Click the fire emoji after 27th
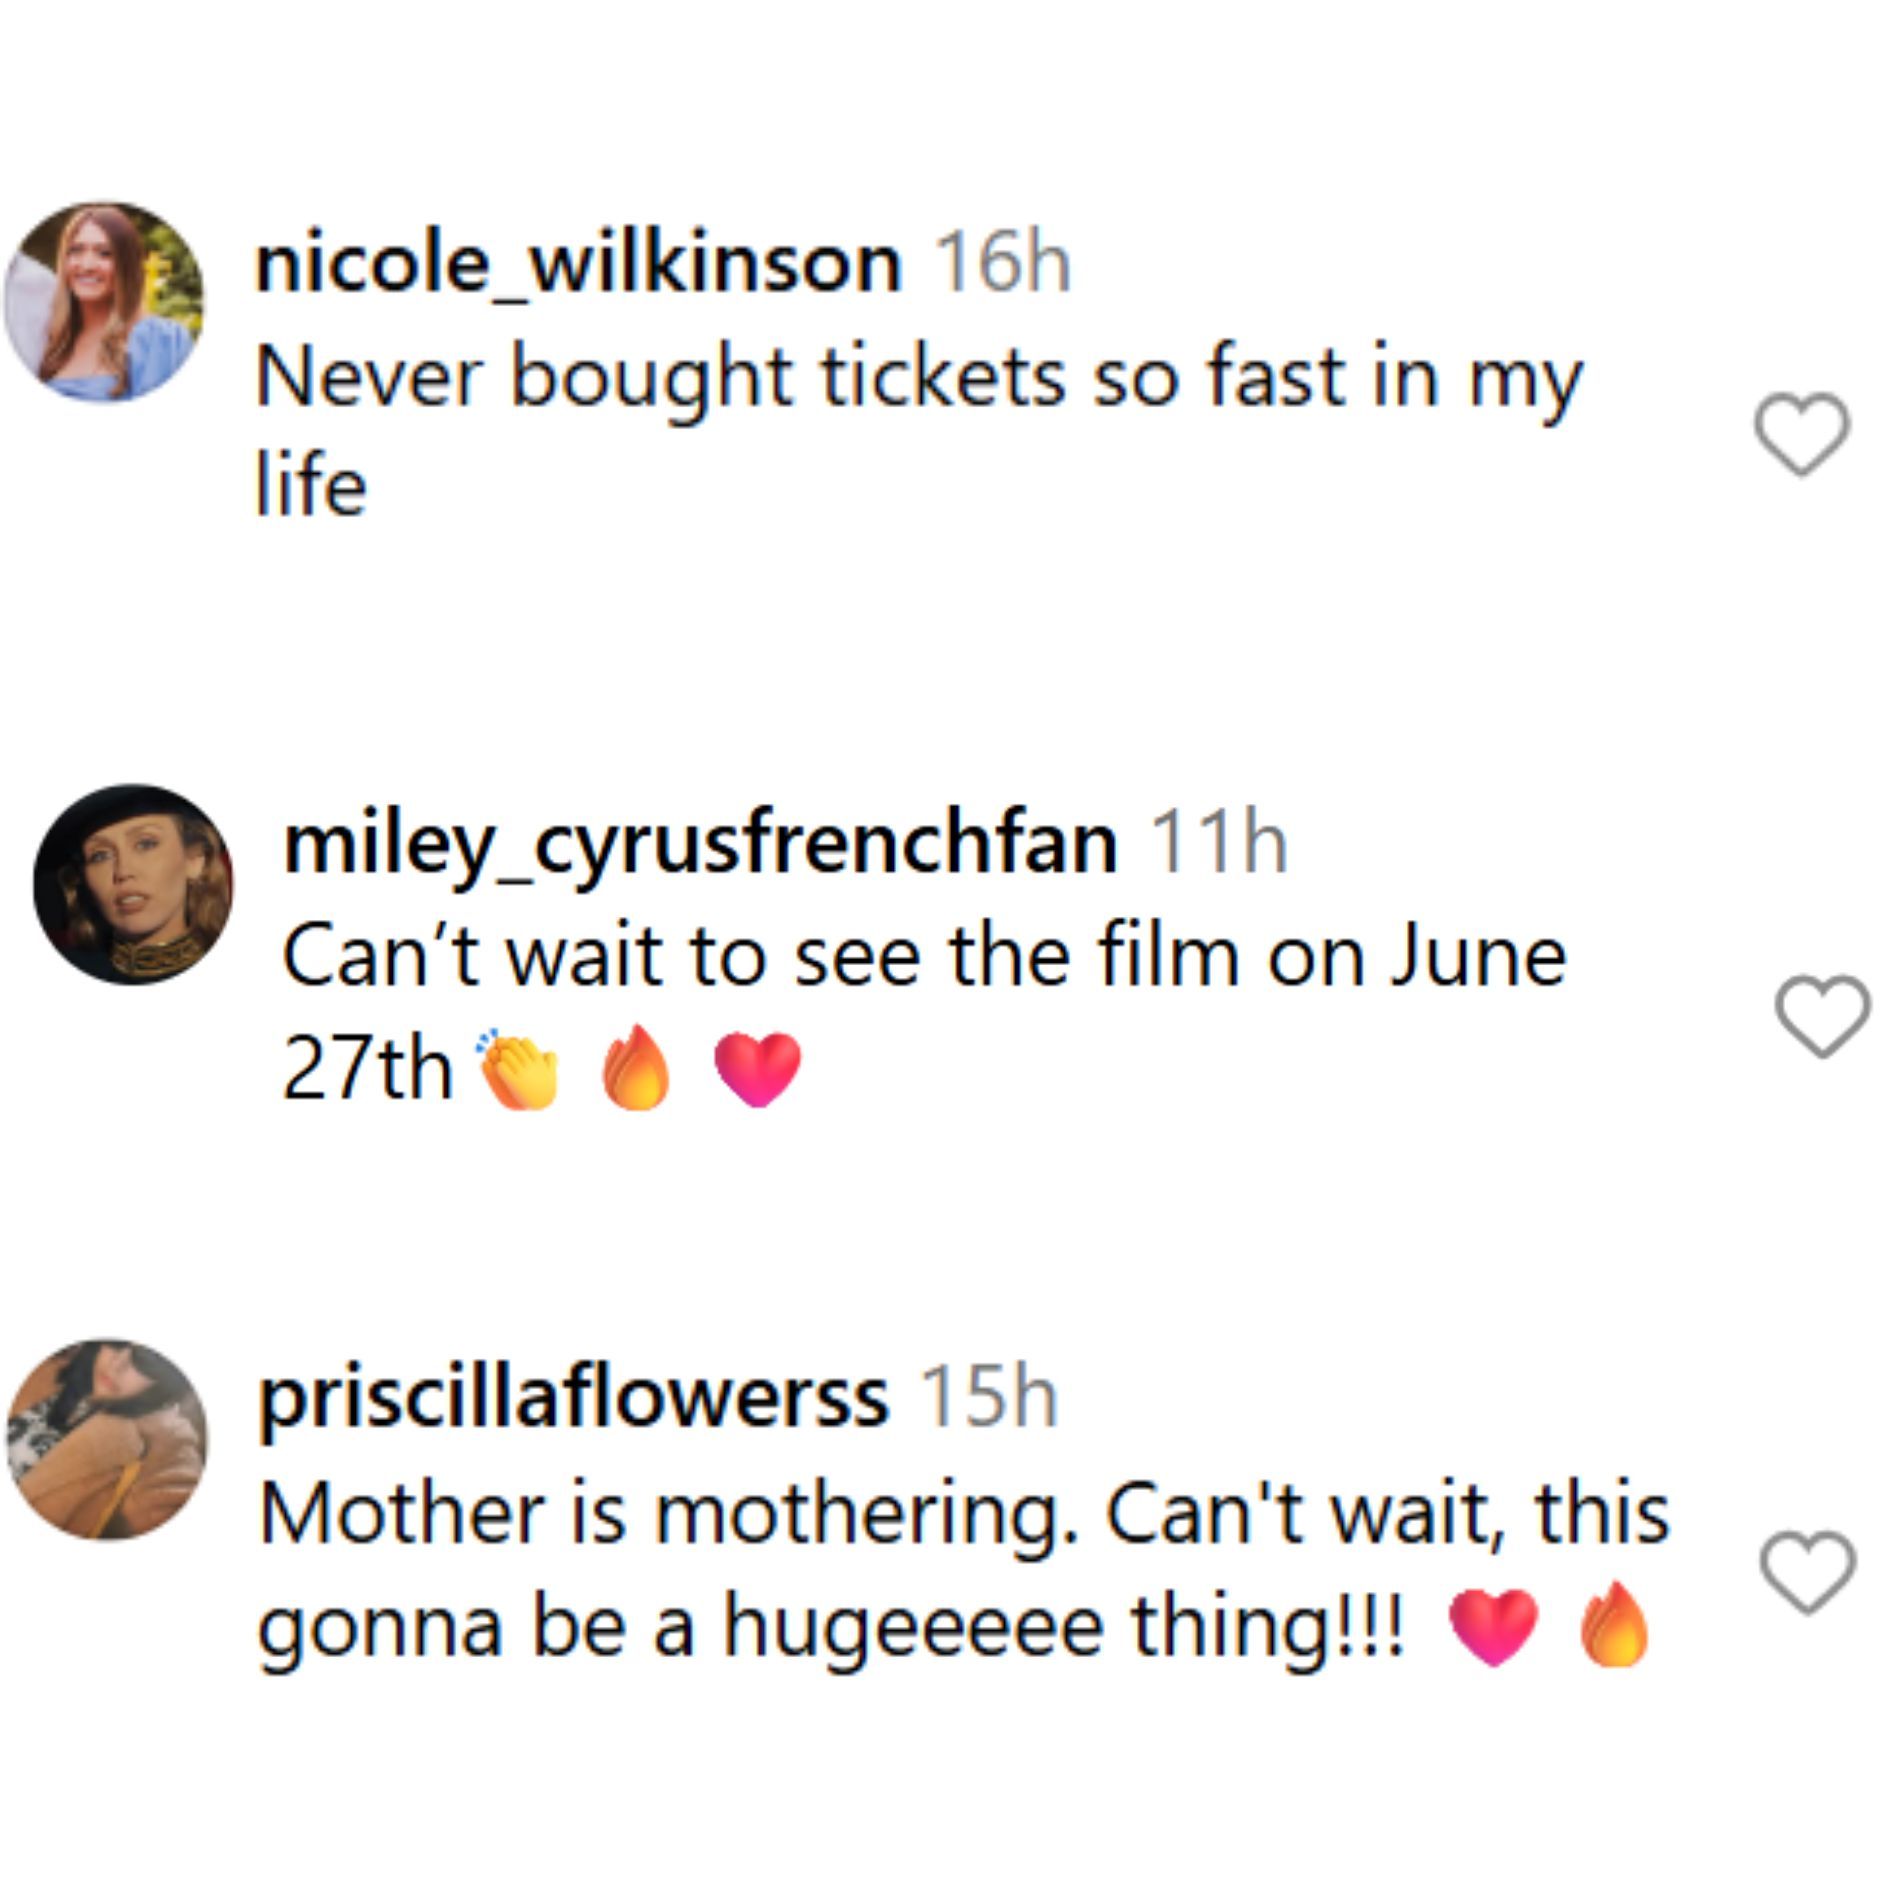 tap(636, 1070)
